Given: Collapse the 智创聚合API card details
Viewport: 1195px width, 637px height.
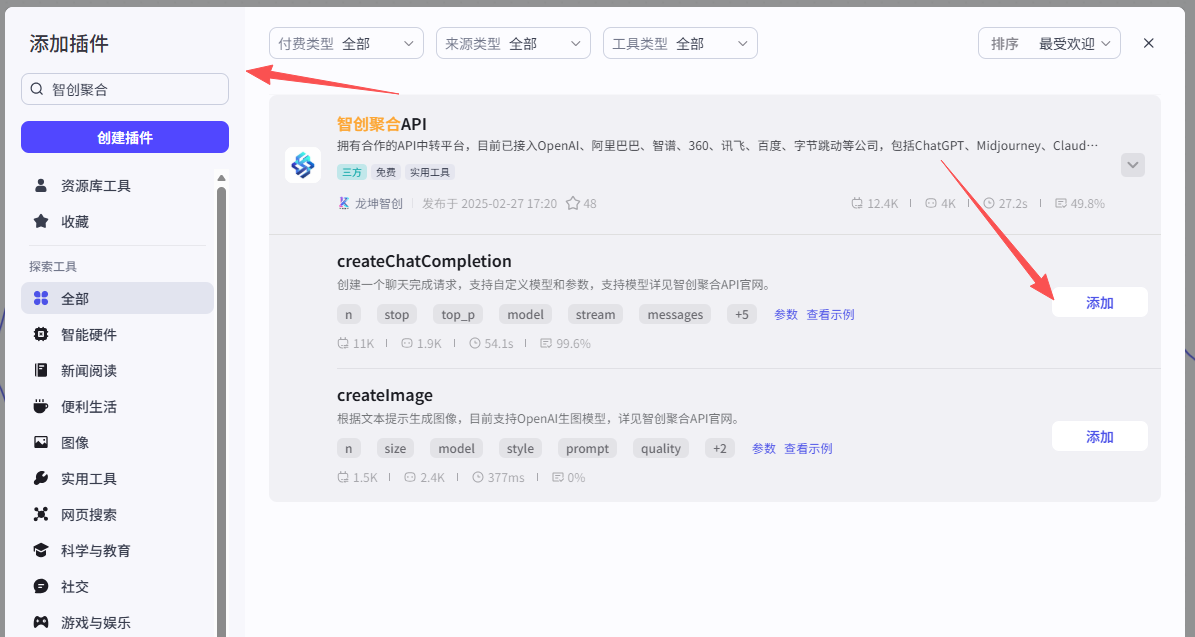Looking at the screenshot, I should (1132, 164).
